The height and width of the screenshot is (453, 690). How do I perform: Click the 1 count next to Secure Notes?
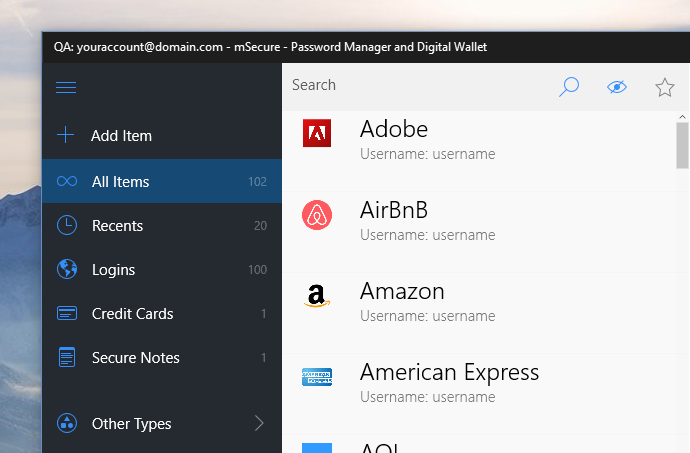coord(264,358)
